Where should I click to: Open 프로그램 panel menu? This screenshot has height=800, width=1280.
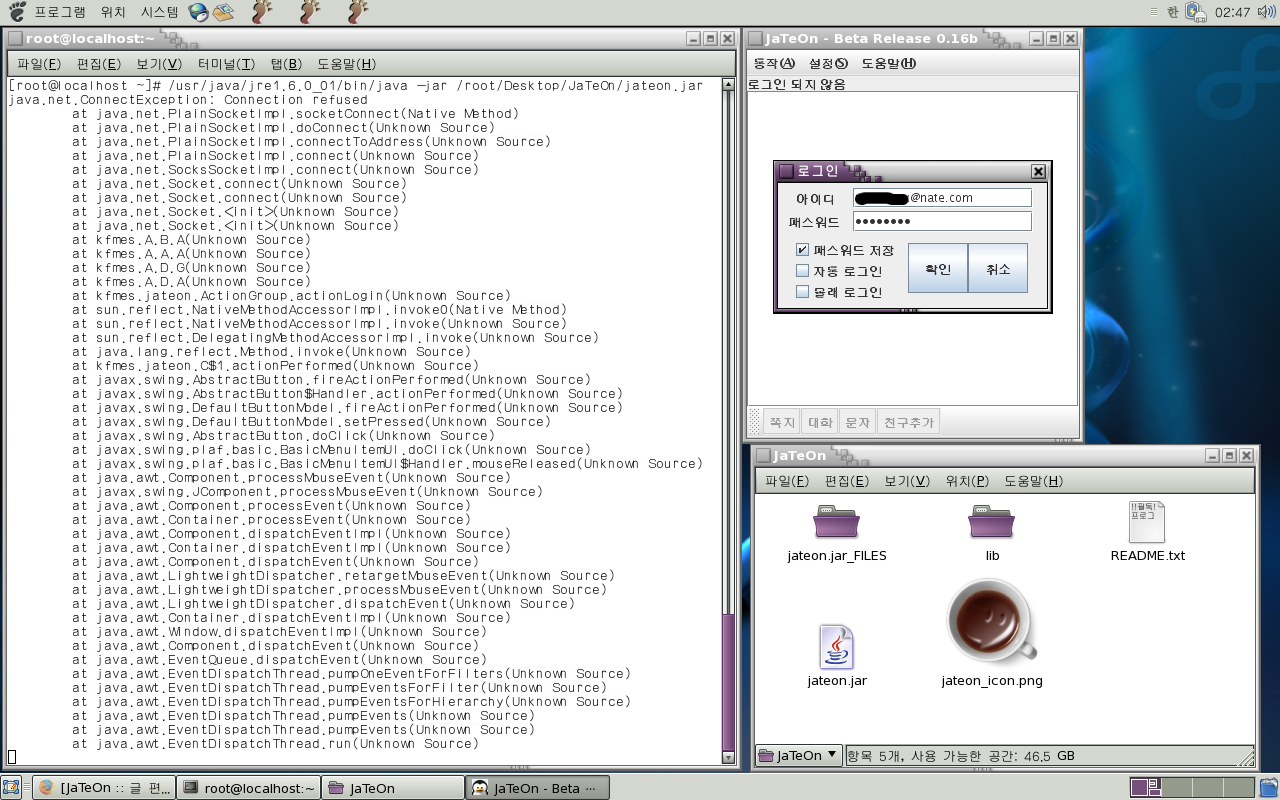click(60, 12)
